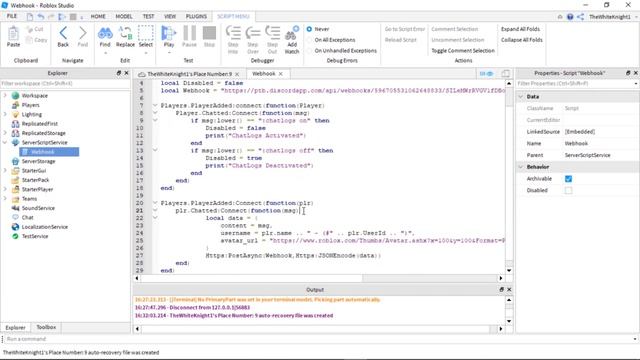This screenshot has height=360, width=640.
Task: Click Go to Script Error
Action: click(404, 29)
